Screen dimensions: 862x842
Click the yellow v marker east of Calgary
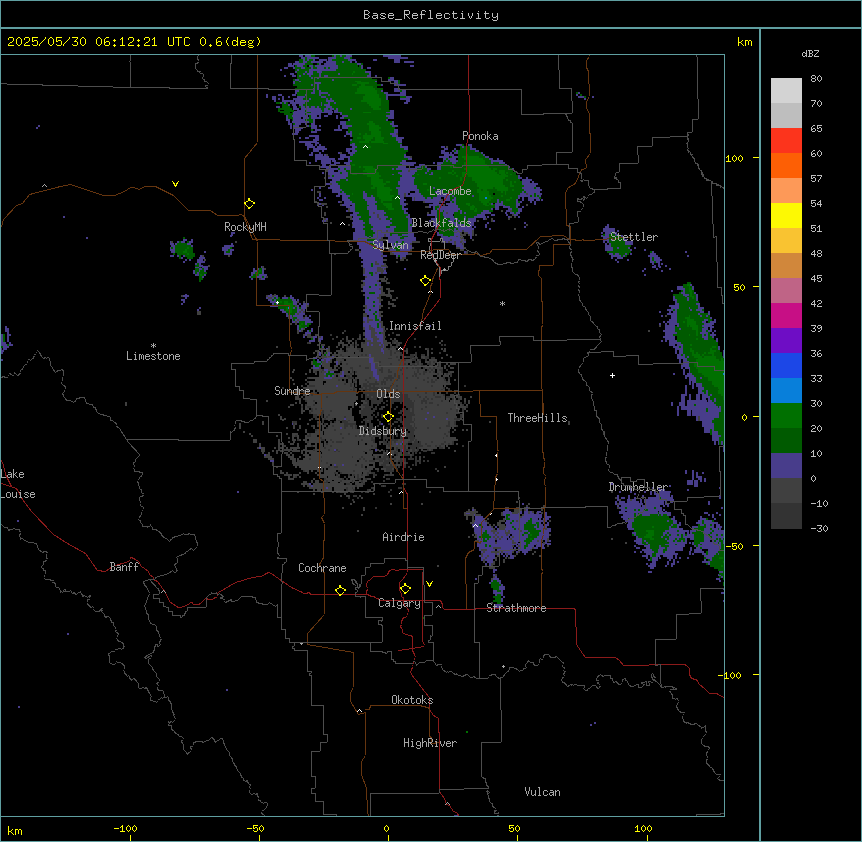click(x=429, y=584)
